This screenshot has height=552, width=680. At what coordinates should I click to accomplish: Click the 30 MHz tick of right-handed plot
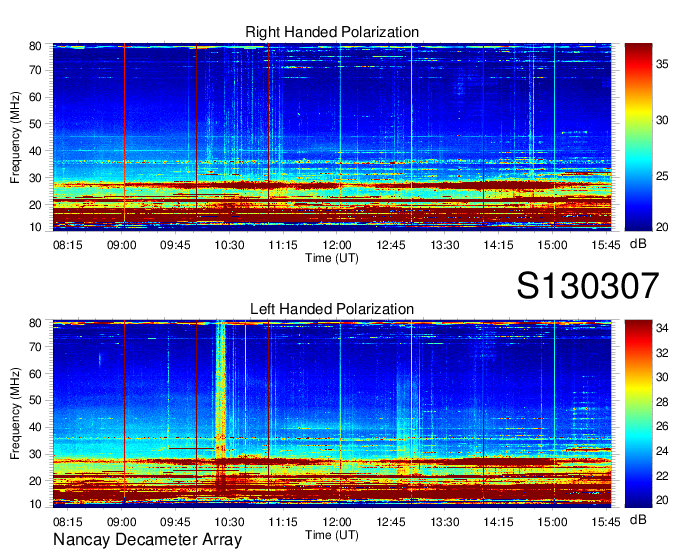tap(35, 178)
